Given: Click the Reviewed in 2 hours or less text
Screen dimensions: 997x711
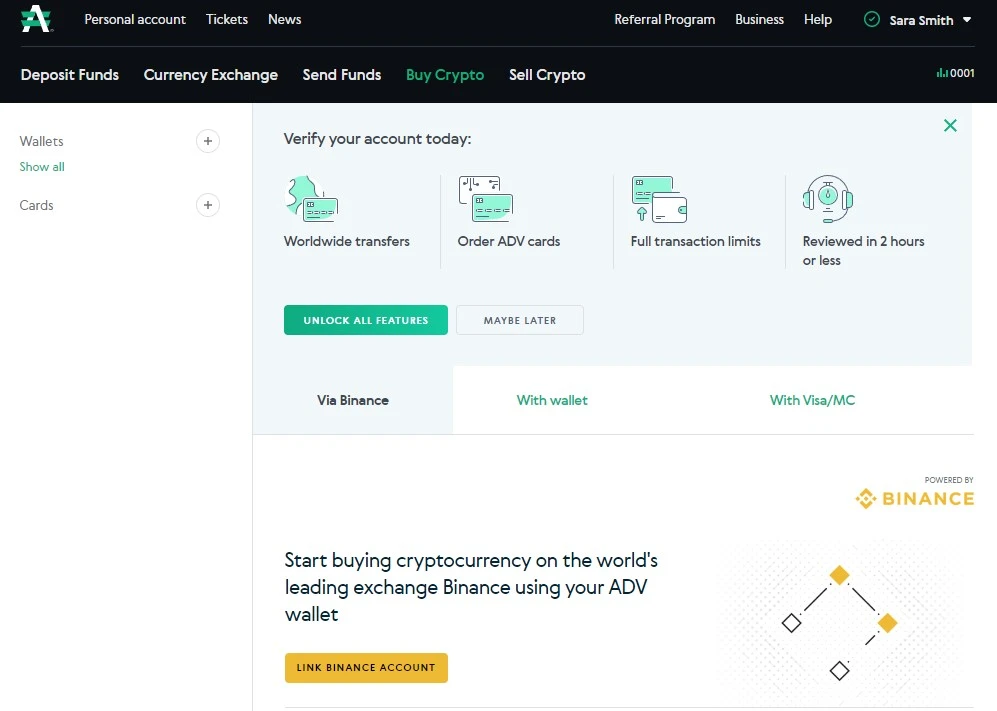Looking at the screenshot, I should coord(863,251).
